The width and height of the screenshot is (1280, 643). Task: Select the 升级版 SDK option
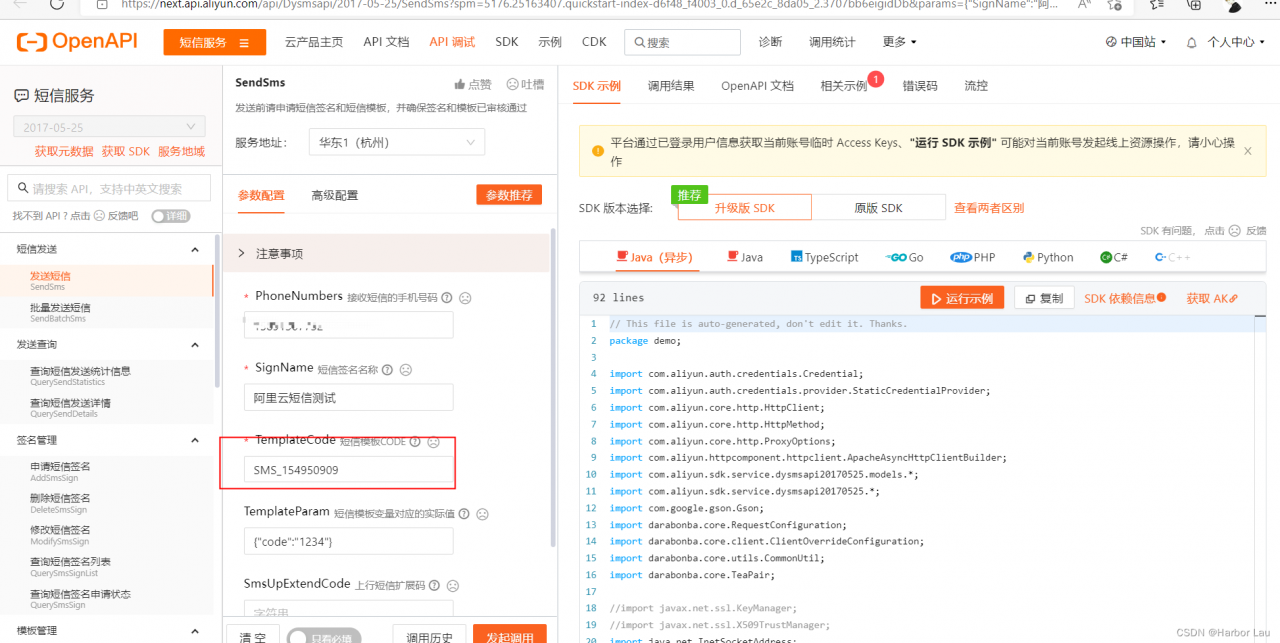coord(744,208)
